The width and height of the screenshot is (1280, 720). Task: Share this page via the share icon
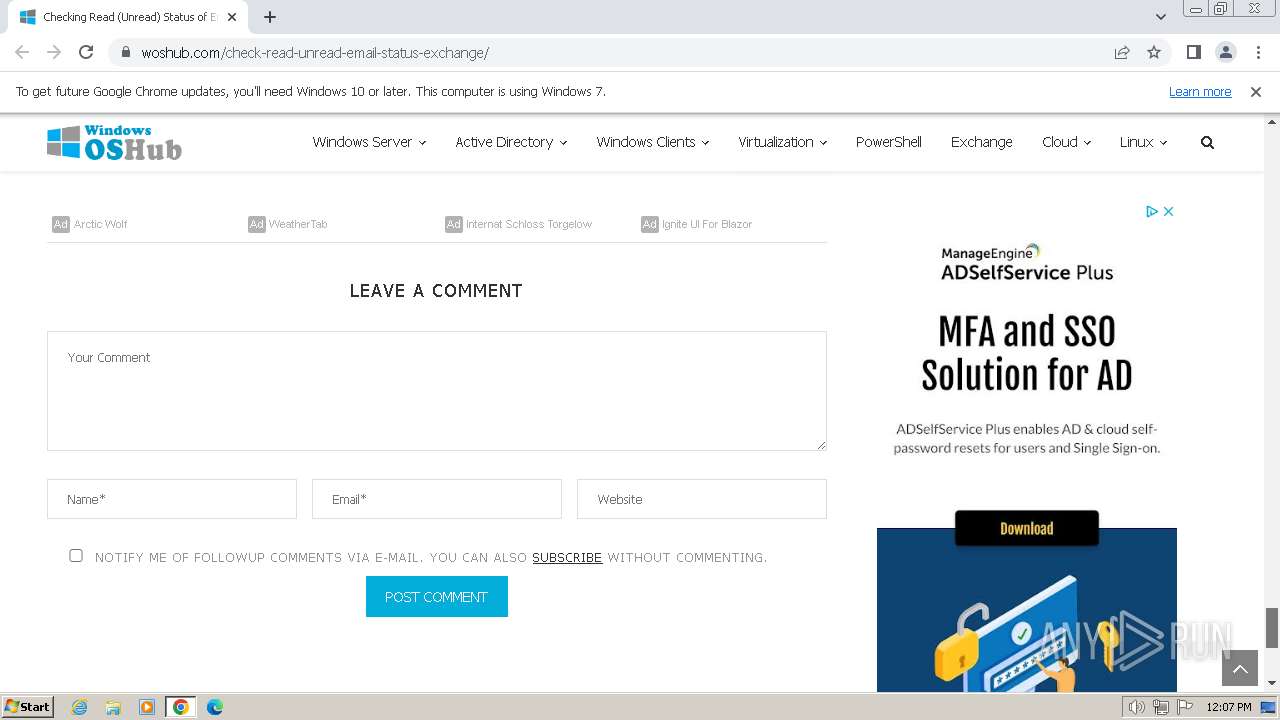tap(1122, 52)
